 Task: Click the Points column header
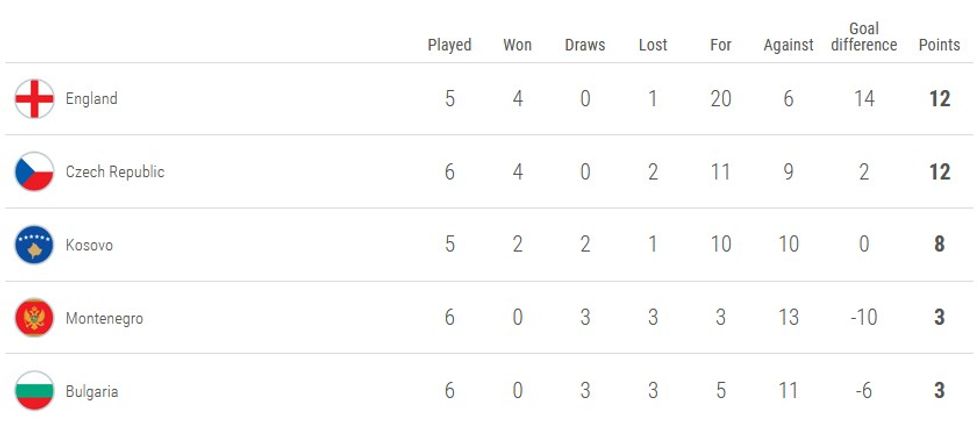coord(939,45)
